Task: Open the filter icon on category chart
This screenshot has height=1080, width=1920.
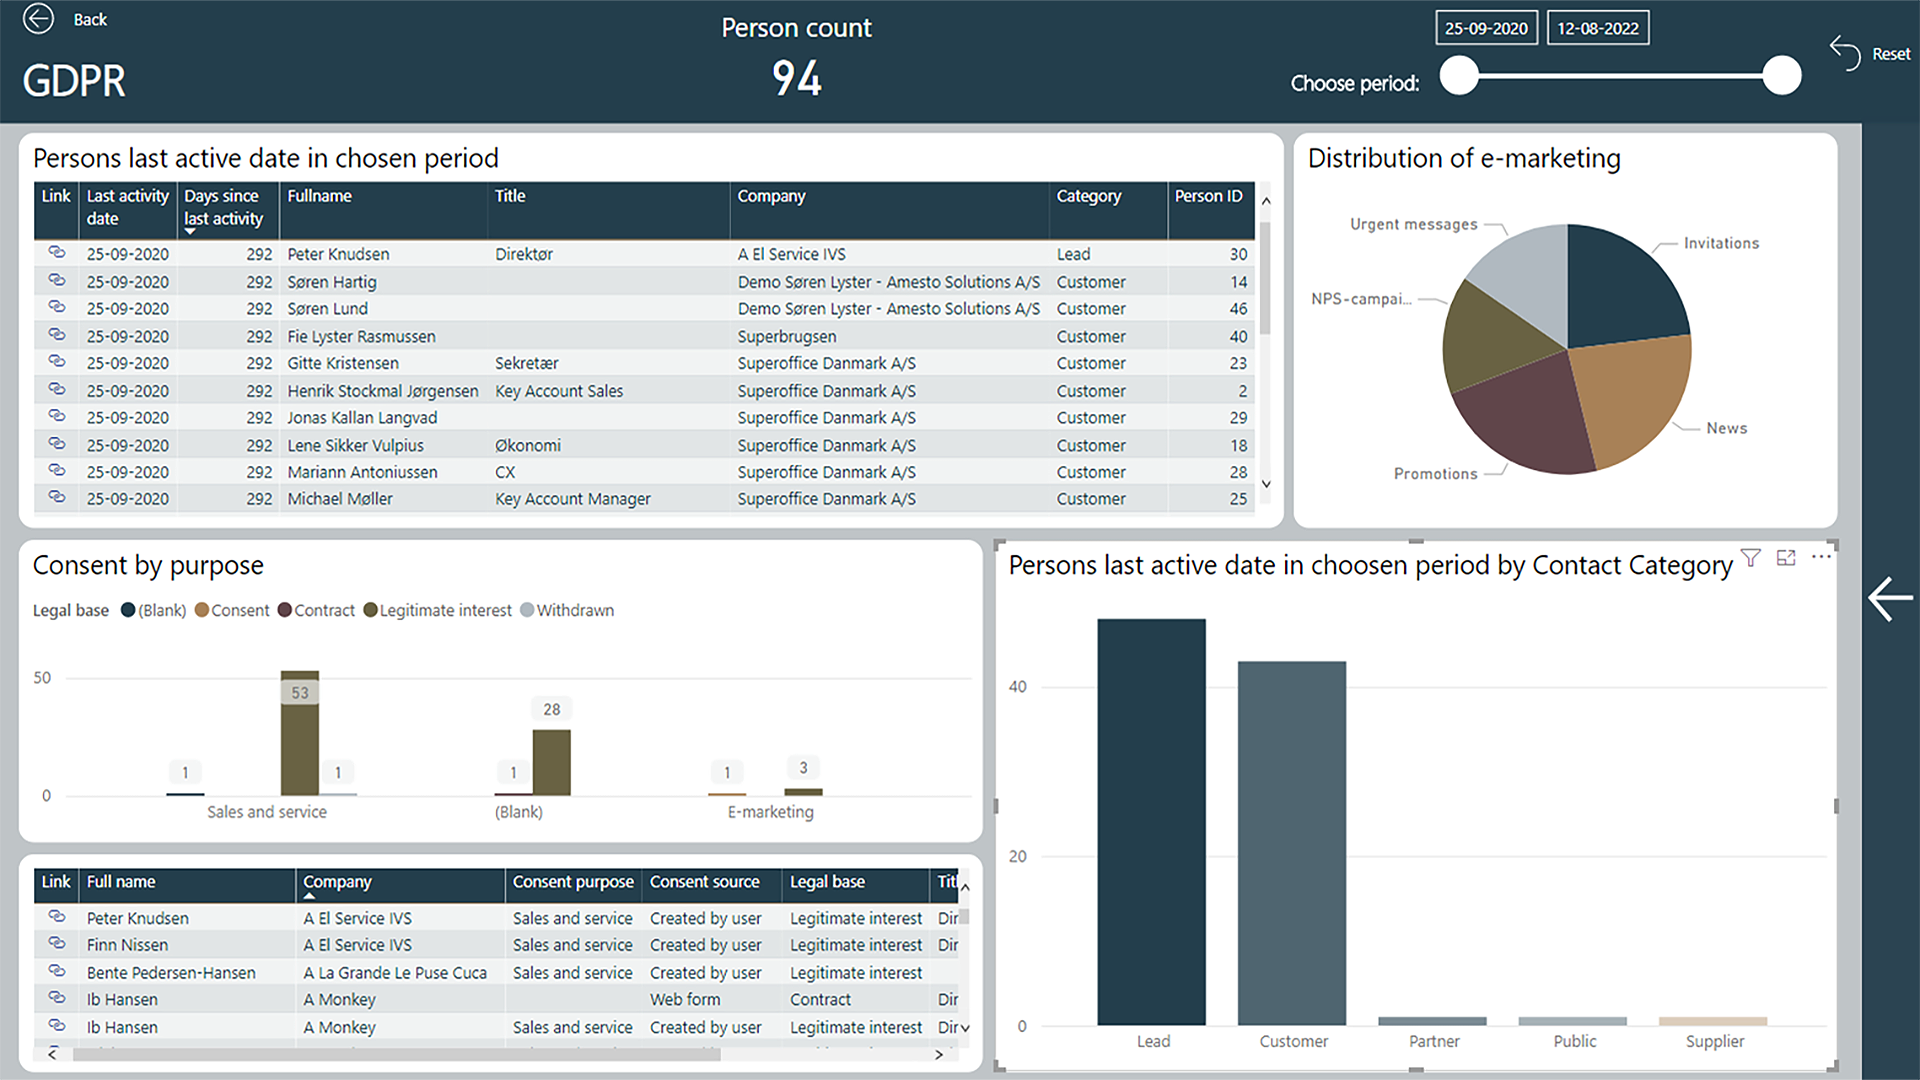Action: click(x=1750, y=558)
